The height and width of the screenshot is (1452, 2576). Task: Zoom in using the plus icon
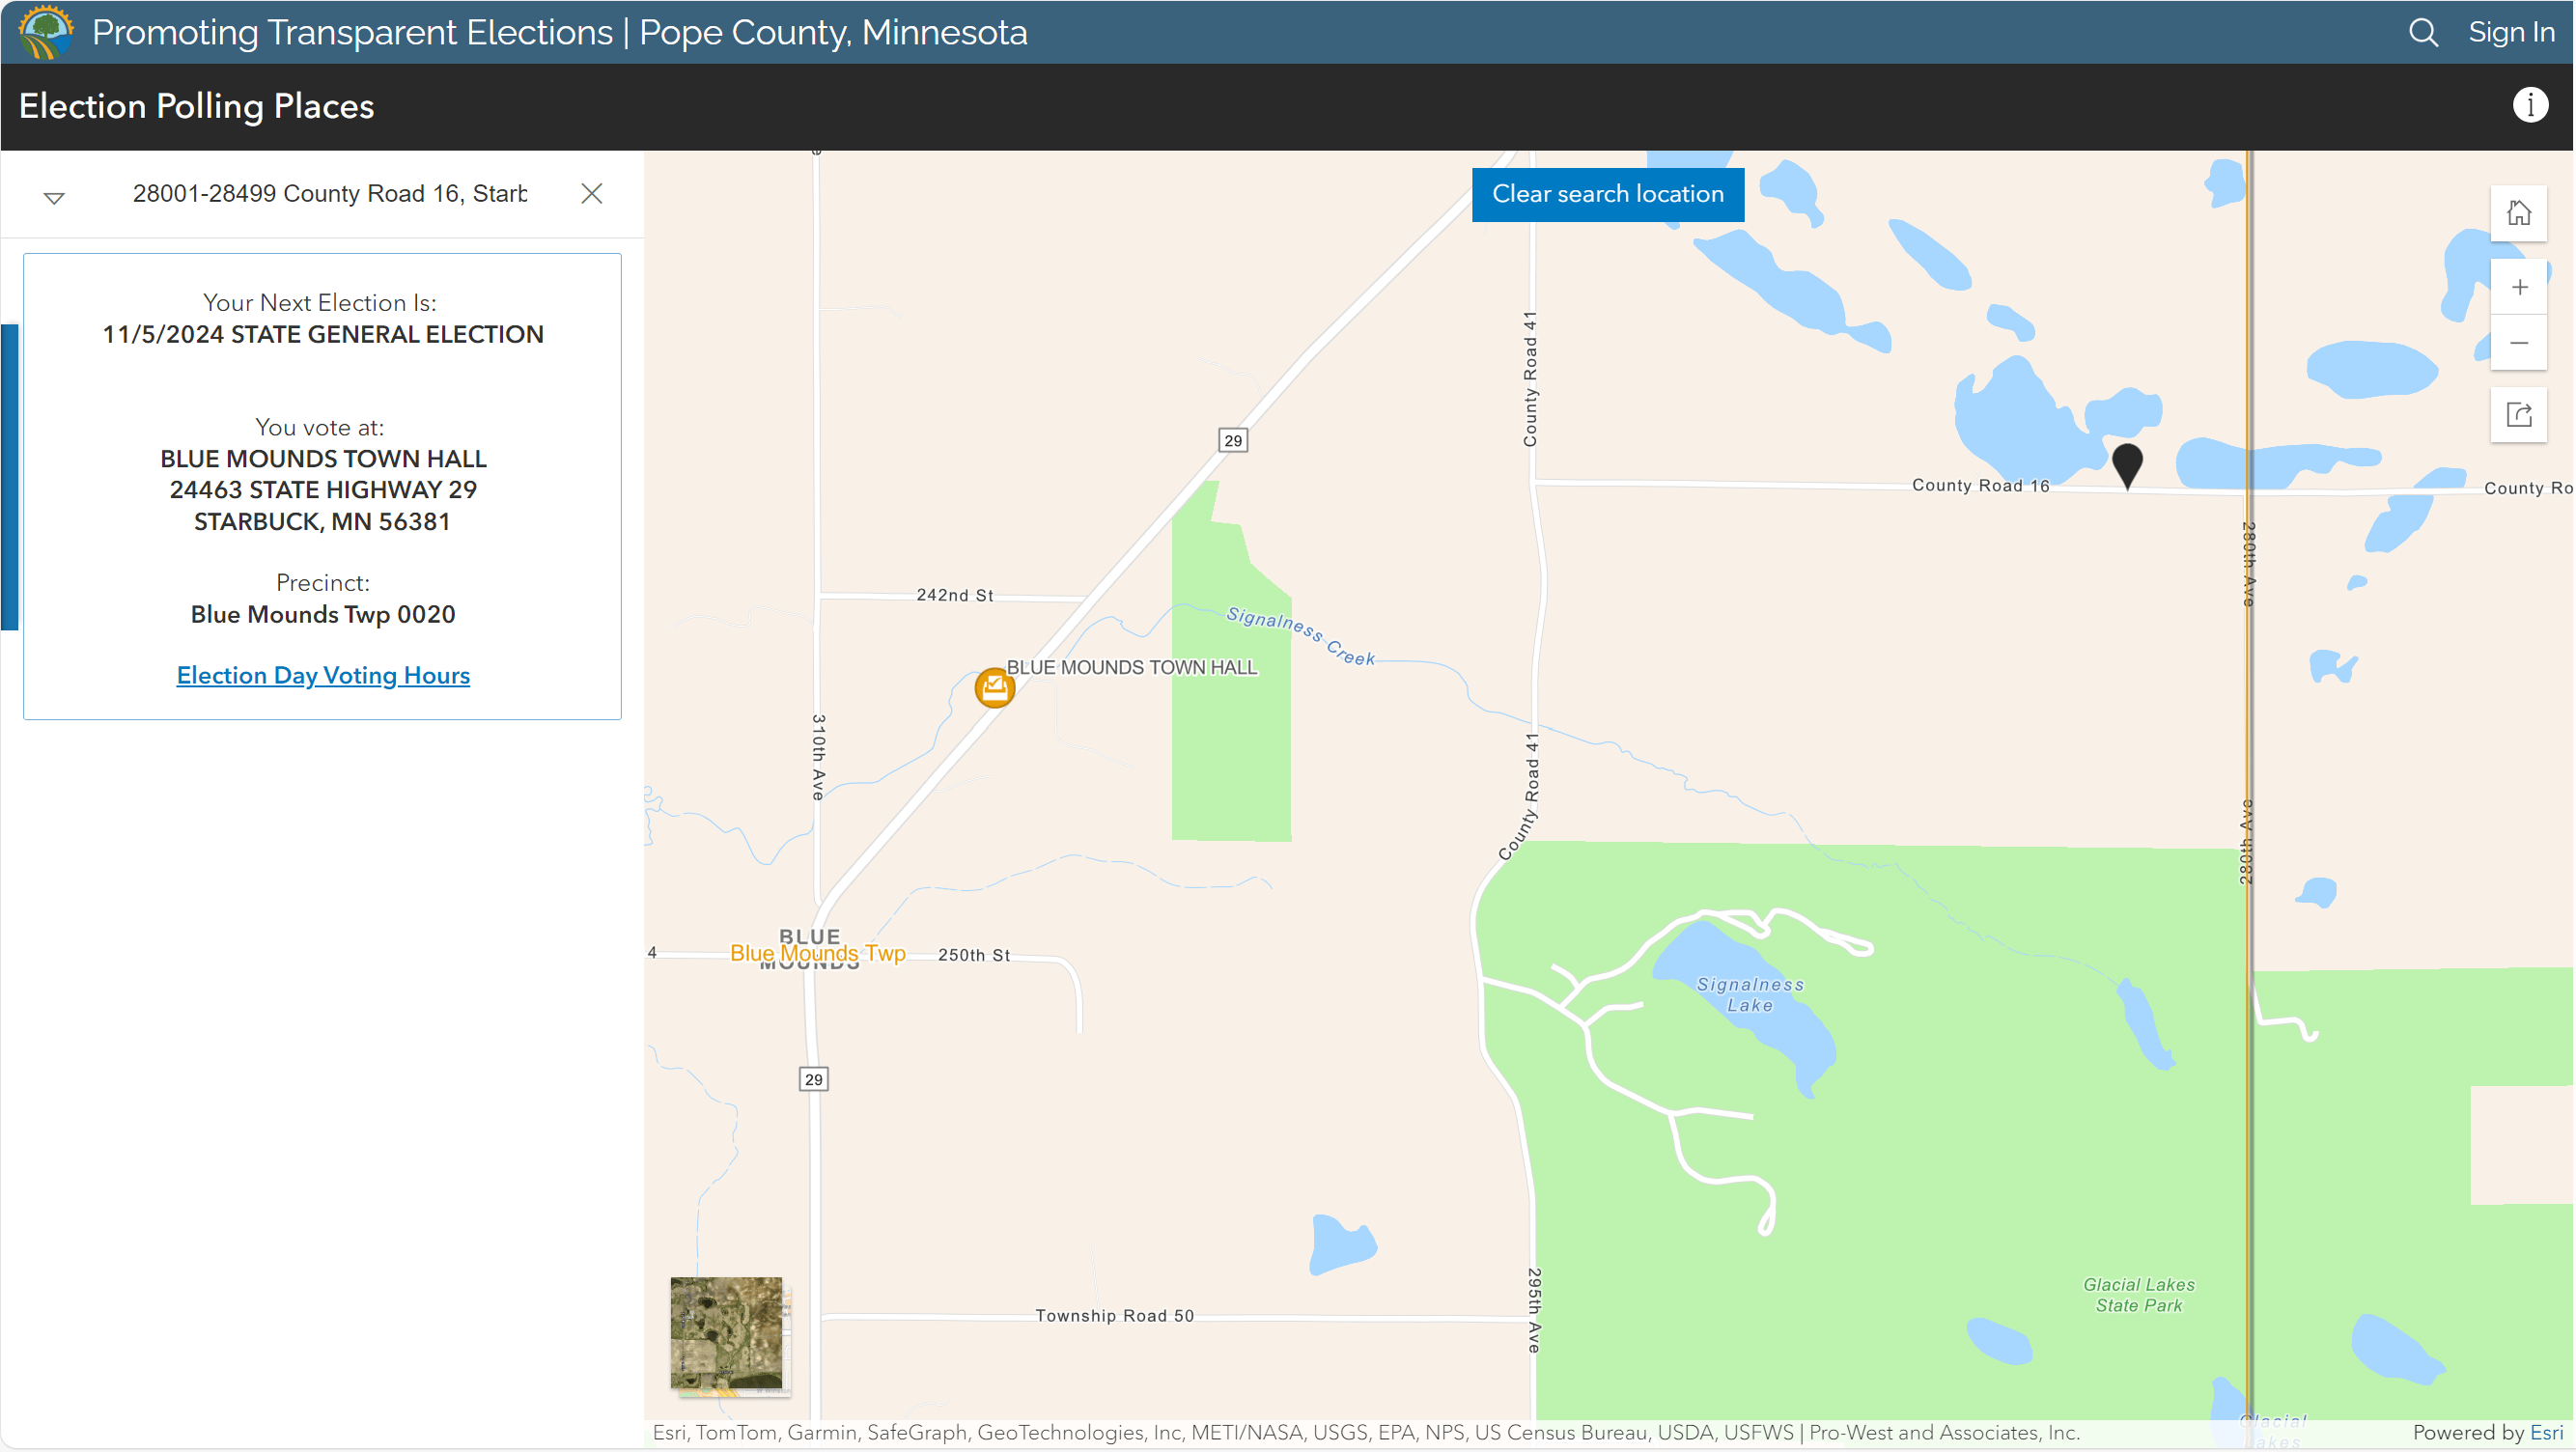tap(2520, 287)
